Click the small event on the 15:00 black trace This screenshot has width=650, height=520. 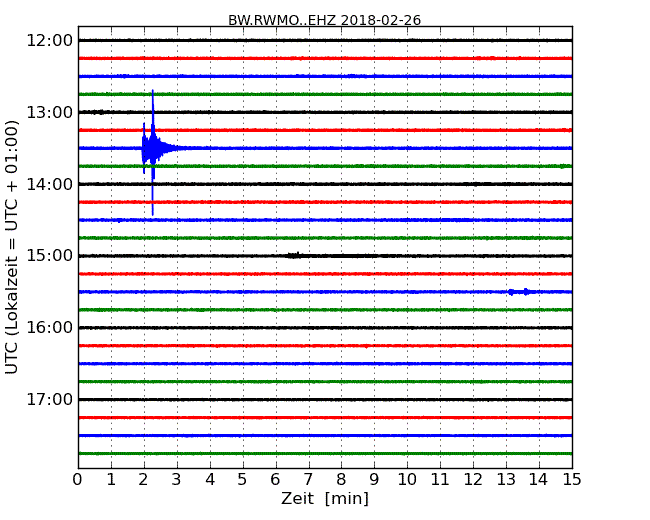pos(294,255)
